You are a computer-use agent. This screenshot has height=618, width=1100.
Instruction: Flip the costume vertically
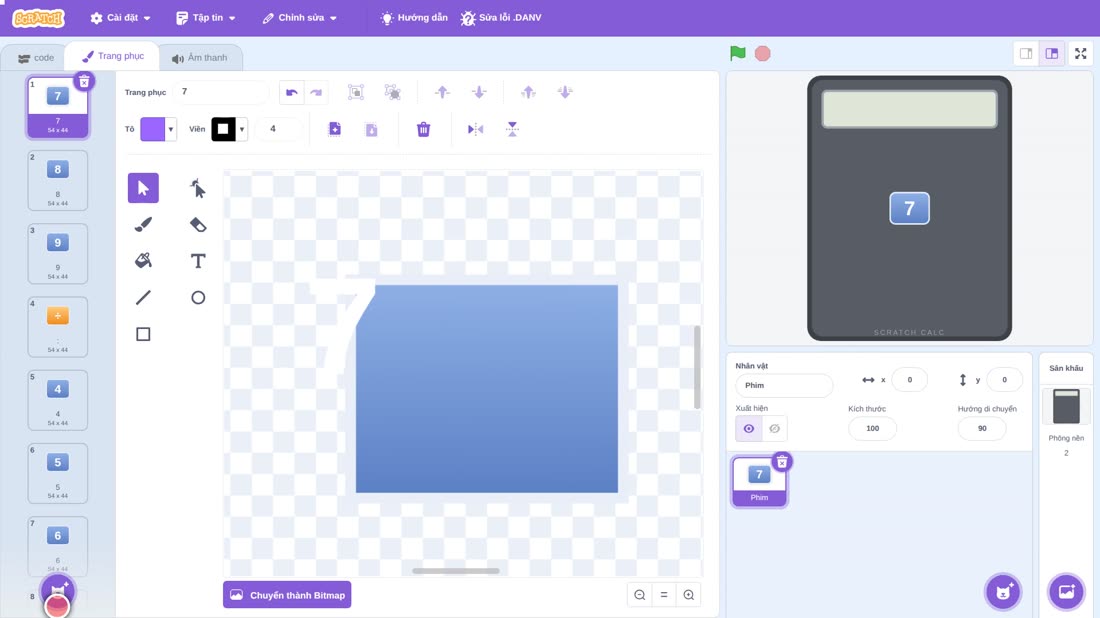512,129
